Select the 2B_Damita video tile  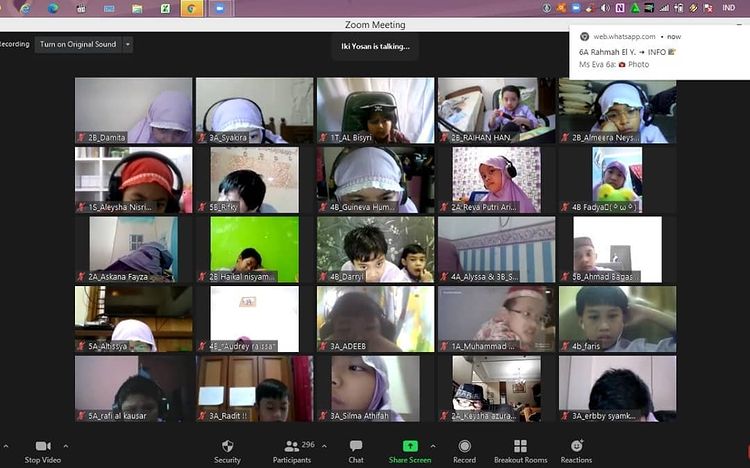tap(133, 110)
